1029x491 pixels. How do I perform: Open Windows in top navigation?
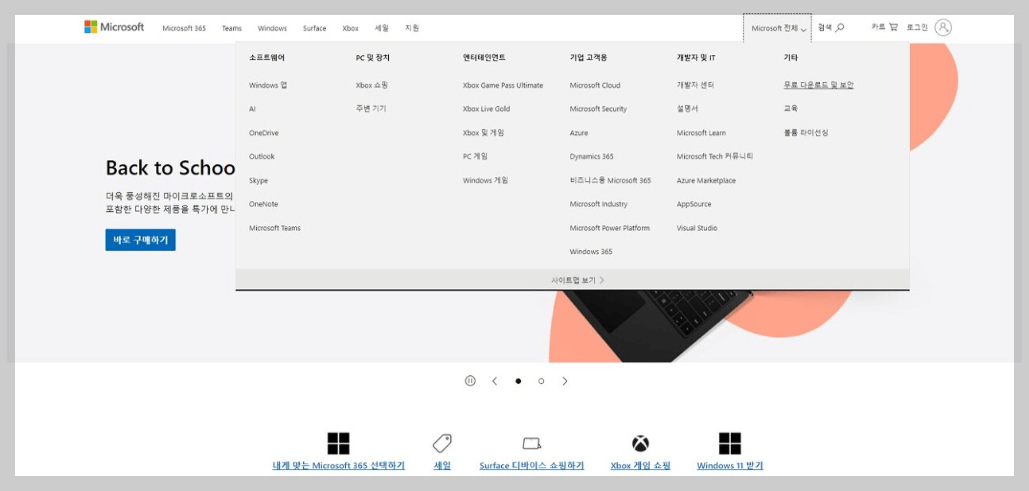272,28
